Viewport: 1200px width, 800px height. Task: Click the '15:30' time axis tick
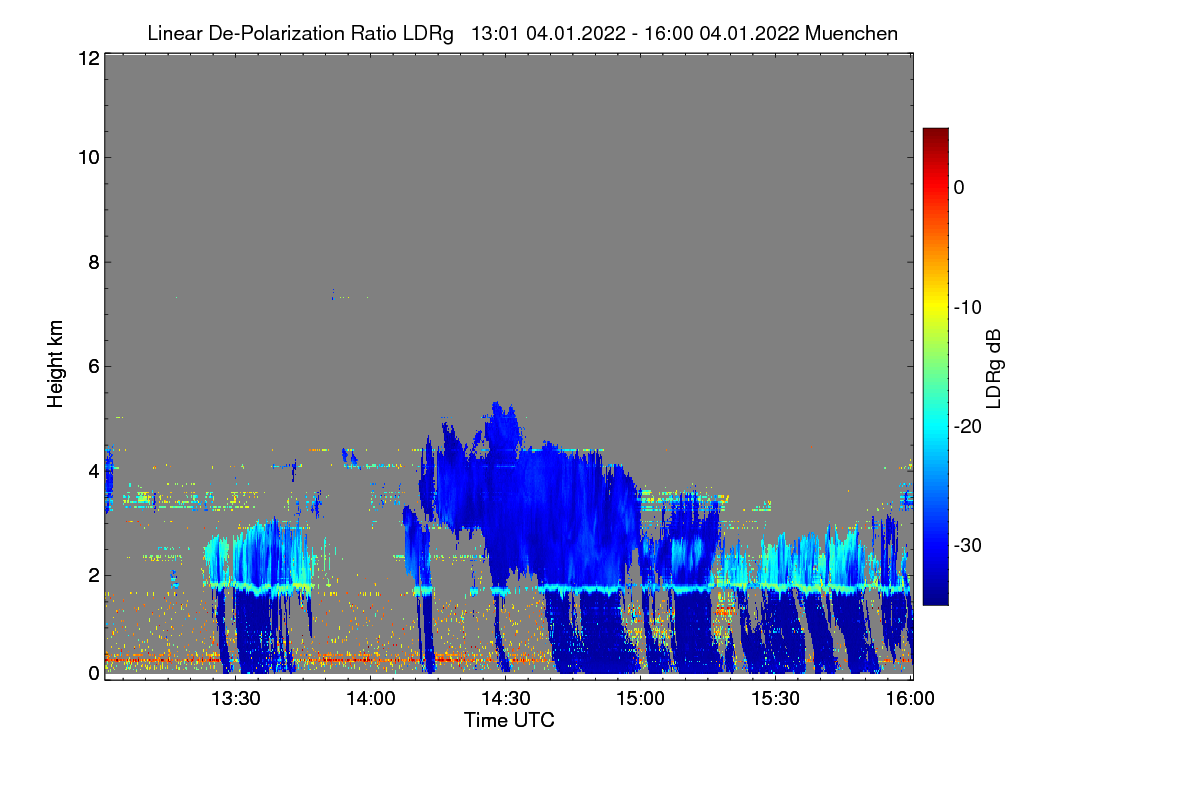[x=776, y=698]
